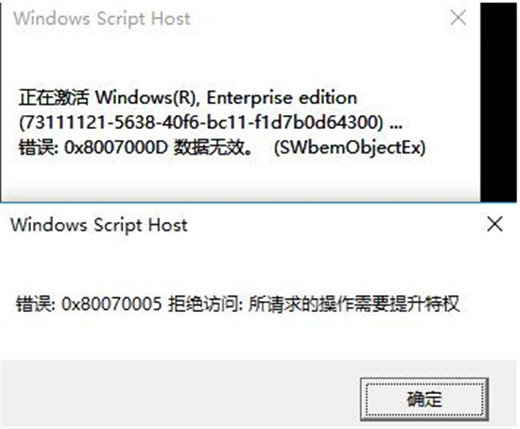Close the Windows activation error dialog
This screenshot has height=429, width=520.
tap(458, 17)
